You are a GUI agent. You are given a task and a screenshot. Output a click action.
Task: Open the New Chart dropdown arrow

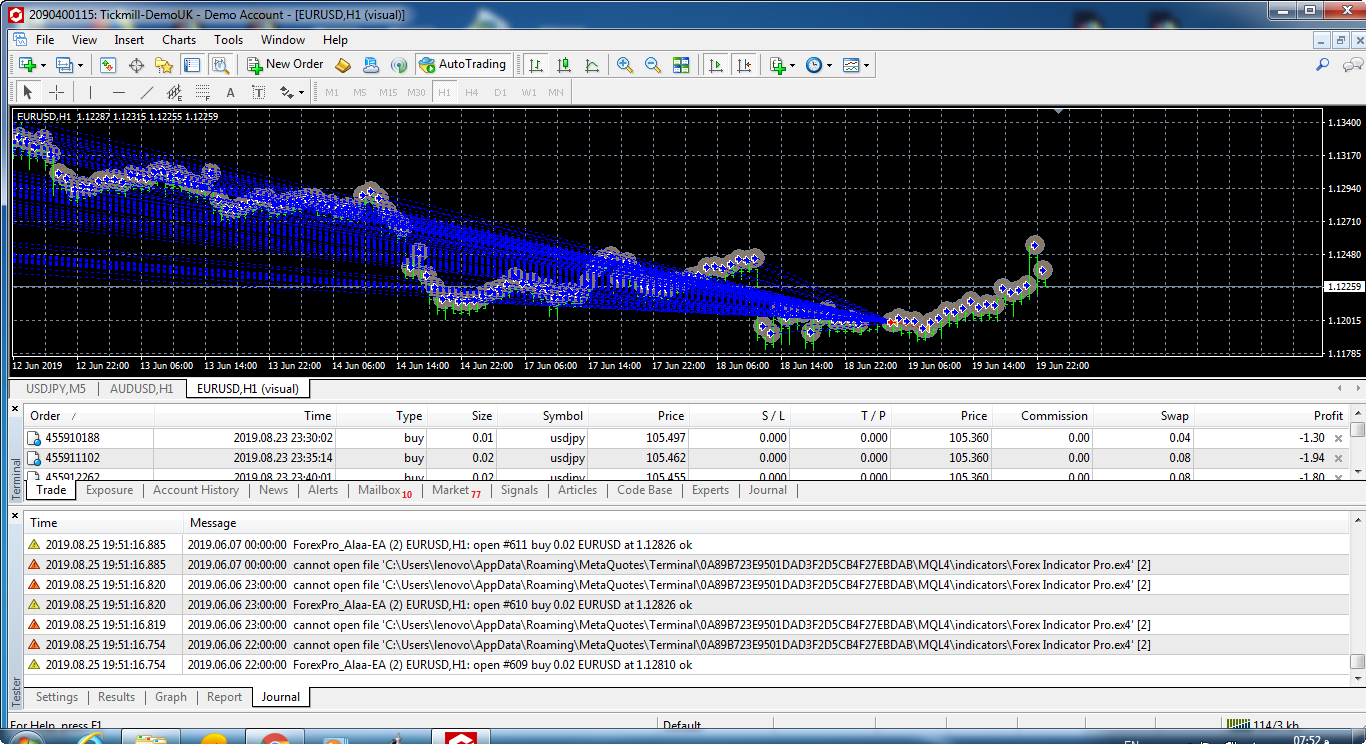[43, 65]
